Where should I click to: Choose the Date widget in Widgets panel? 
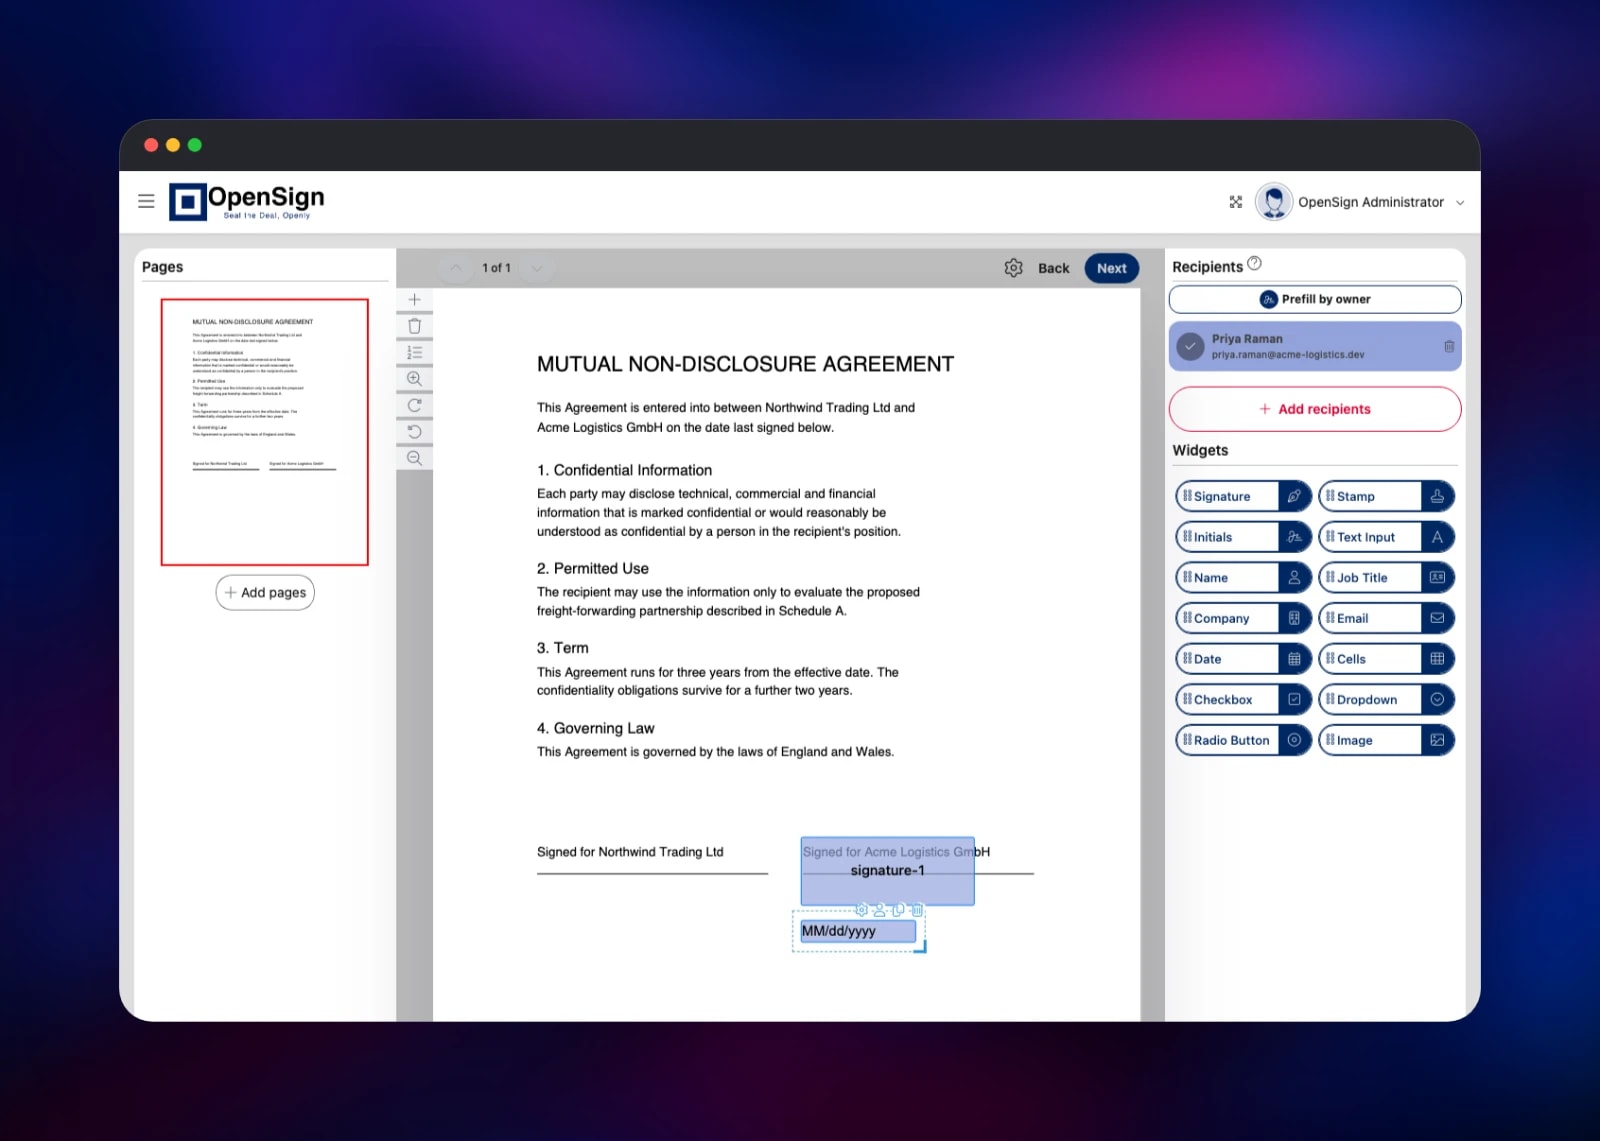1243,659
